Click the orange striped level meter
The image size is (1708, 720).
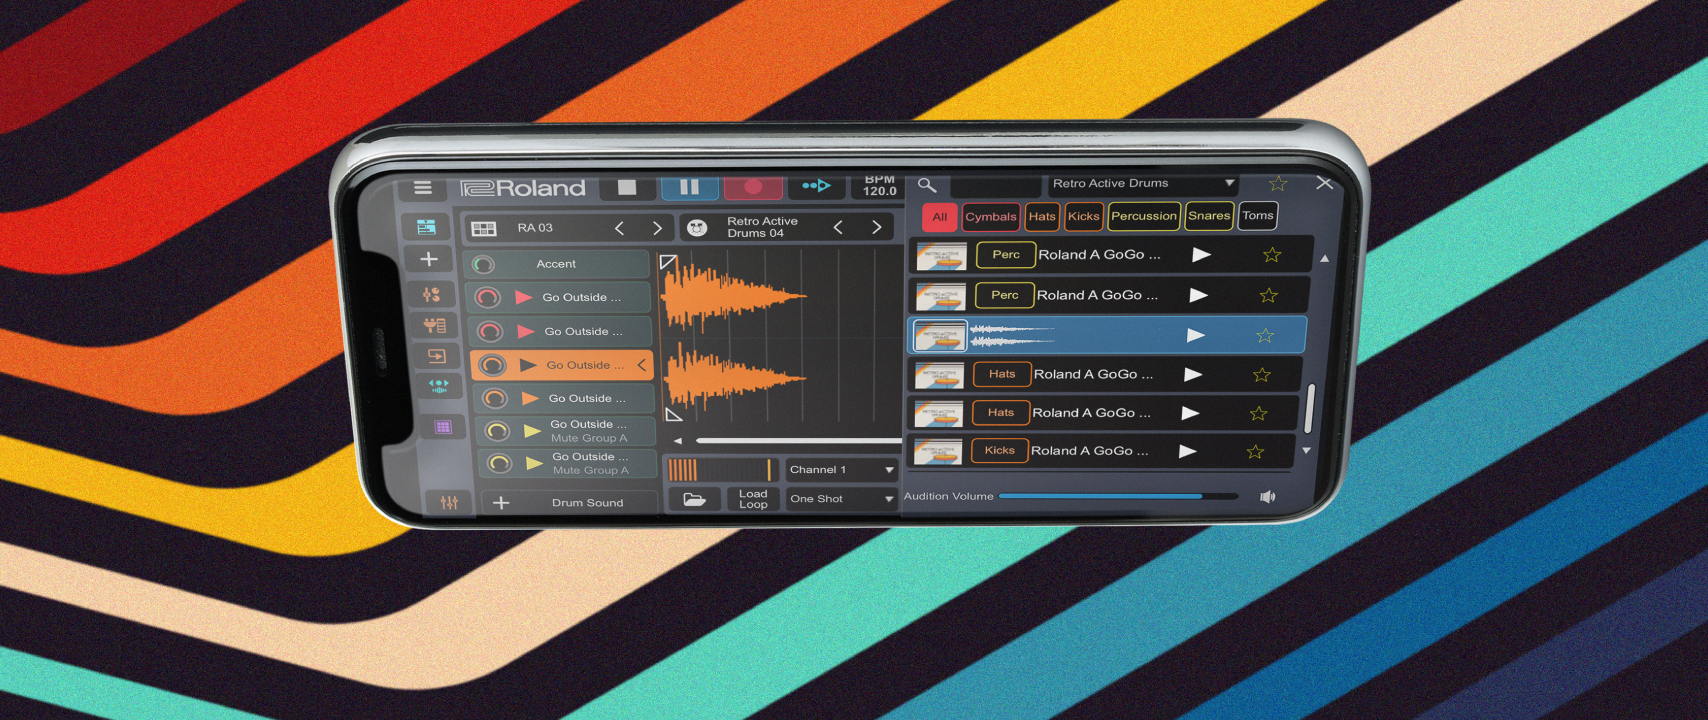pos(723,470)
